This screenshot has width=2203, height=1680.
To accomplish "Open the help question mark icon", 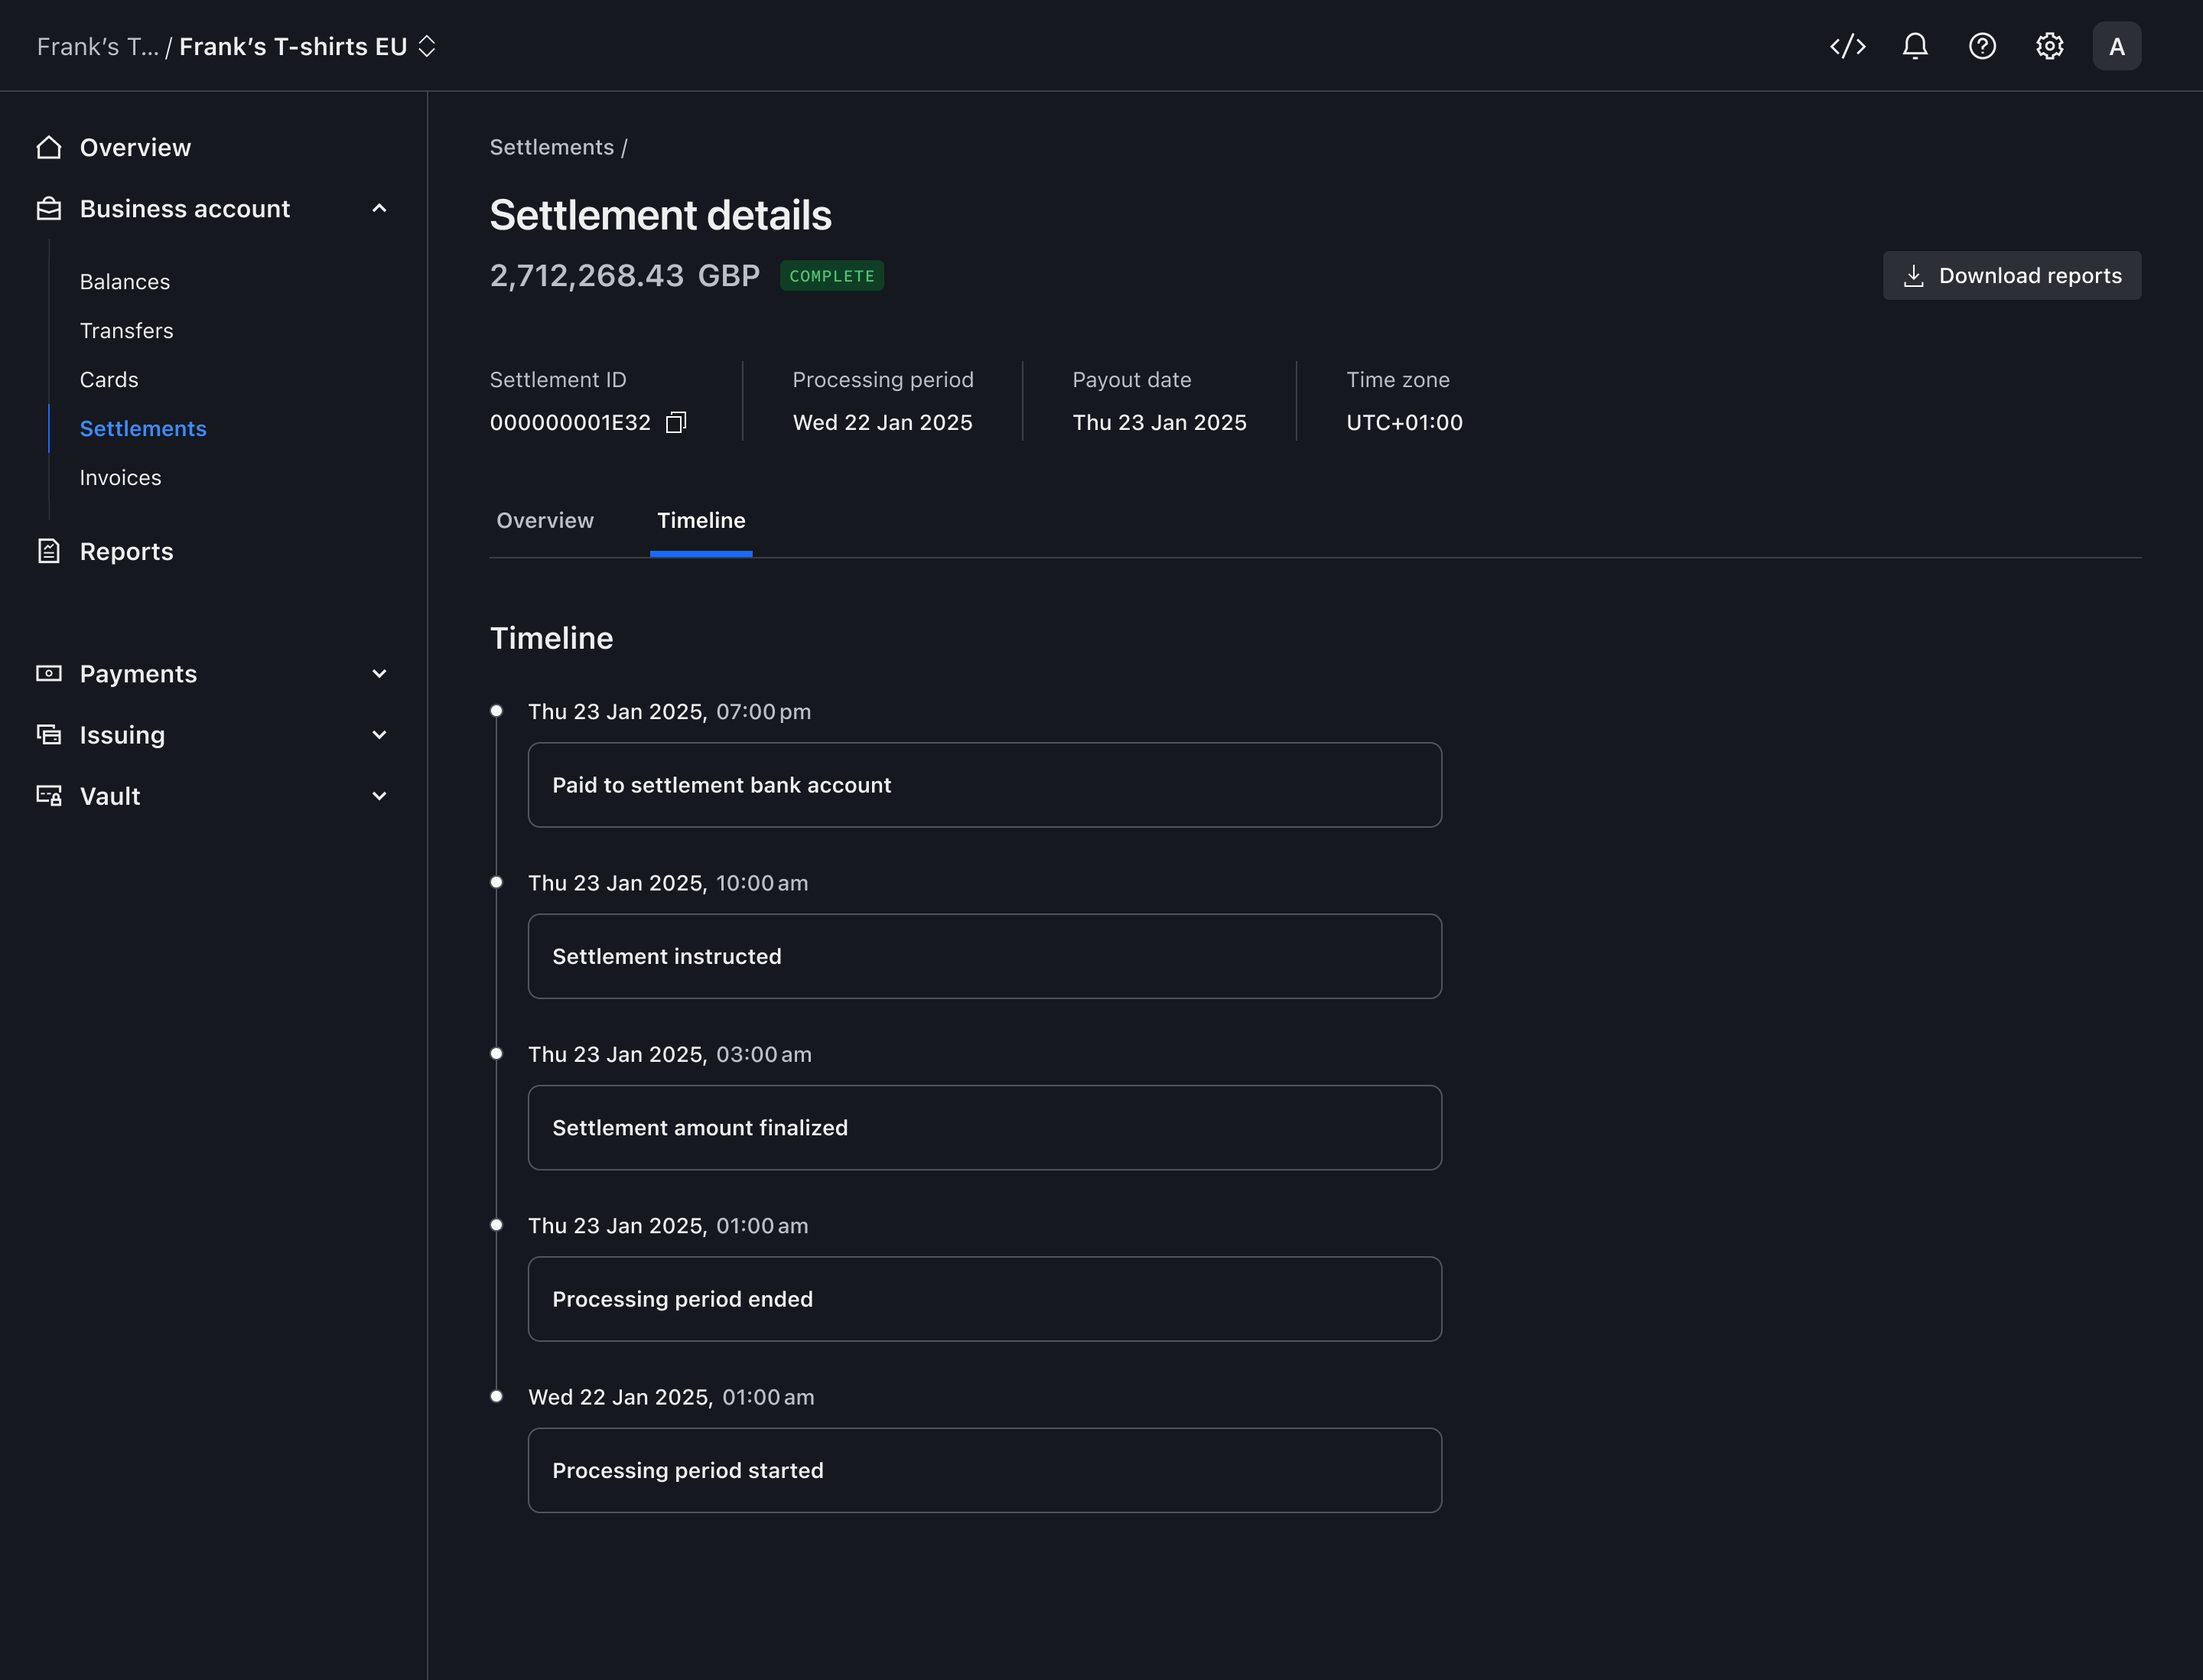I will click(1982, 46).
